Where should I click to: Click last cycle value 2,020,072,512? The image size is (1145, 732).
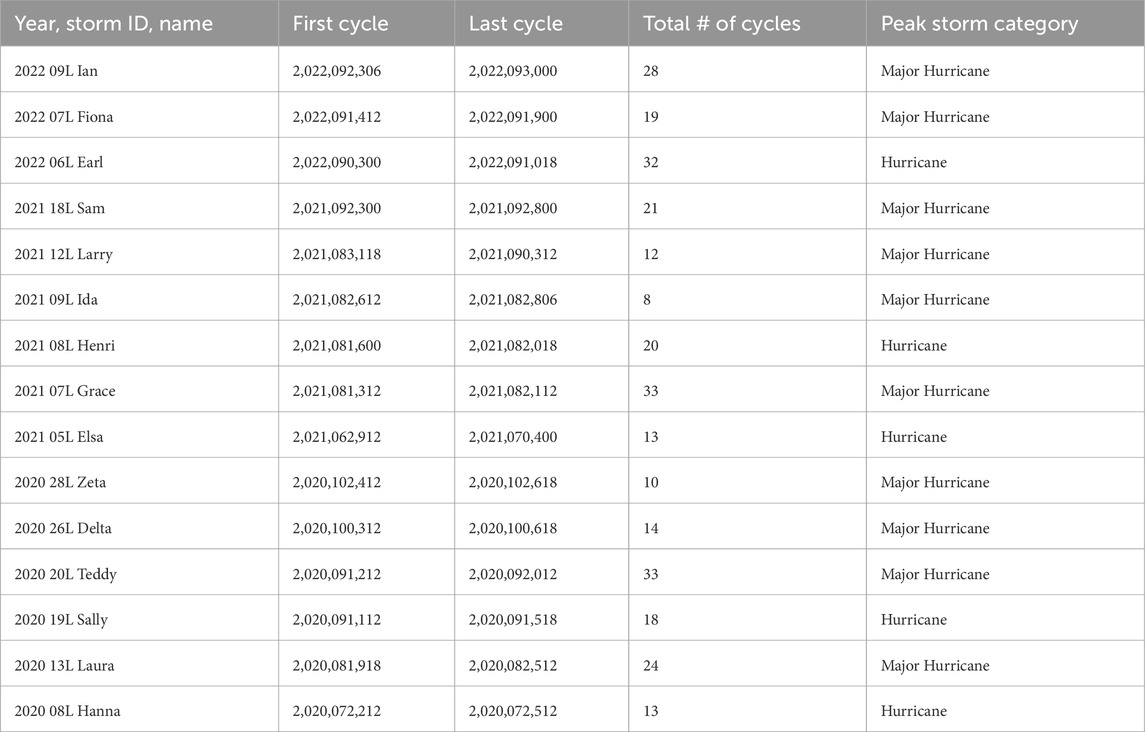coord(513,711)
